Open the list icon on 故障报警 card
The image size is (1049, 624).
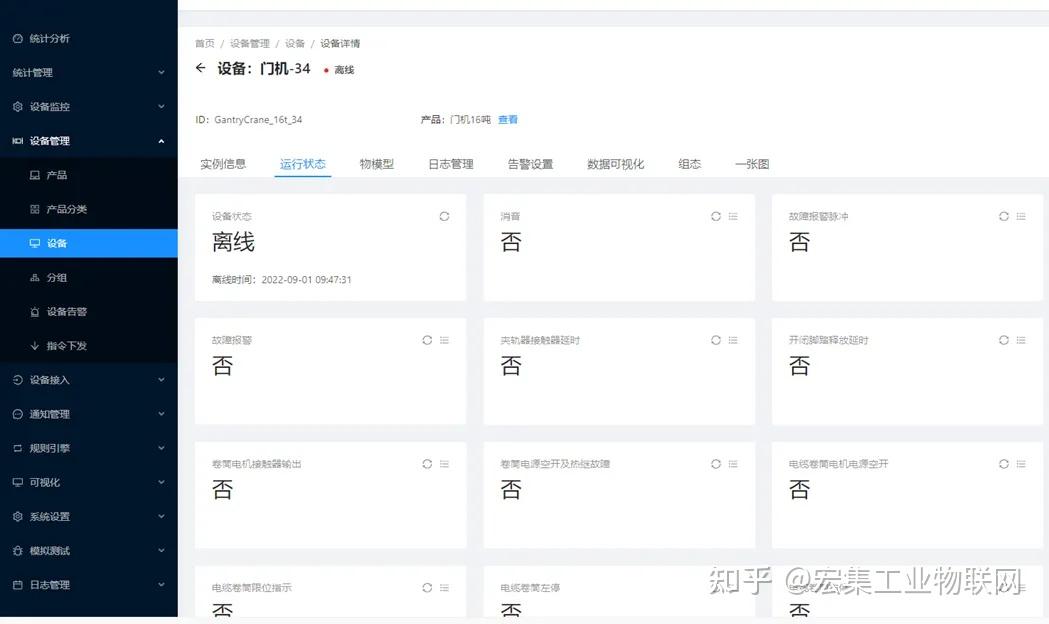[444, 340]
